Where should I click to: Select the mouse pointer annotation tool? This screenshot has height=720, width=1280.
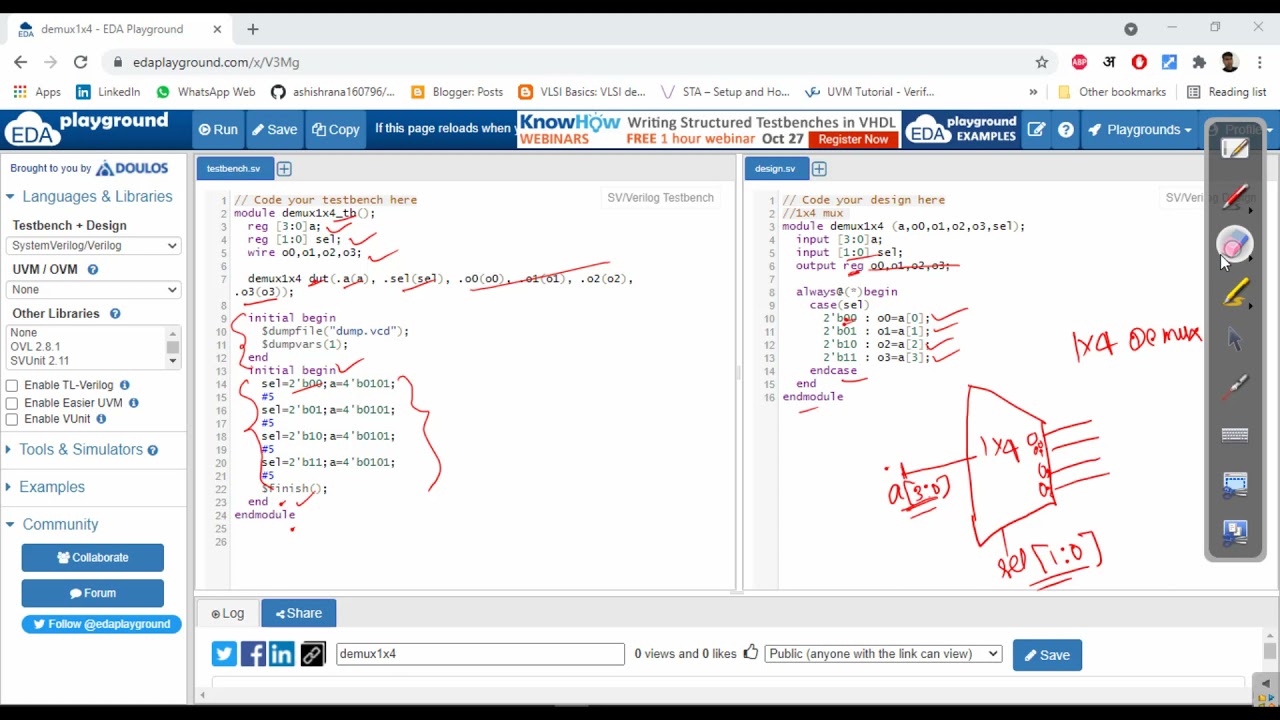point(1235,340)
